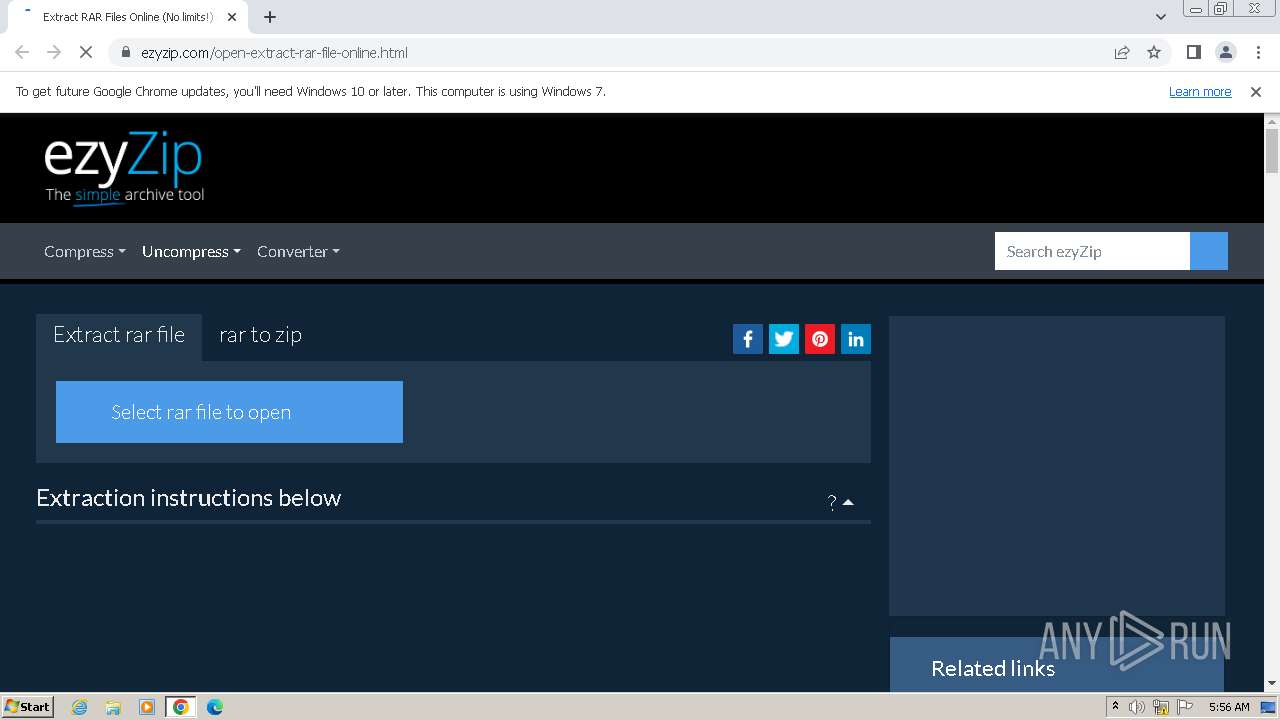Image resolution: width=1280 pixels, height=720 pixels.
Task: Open Chrome three-dot menu
Action: [x=1258, y=52]
